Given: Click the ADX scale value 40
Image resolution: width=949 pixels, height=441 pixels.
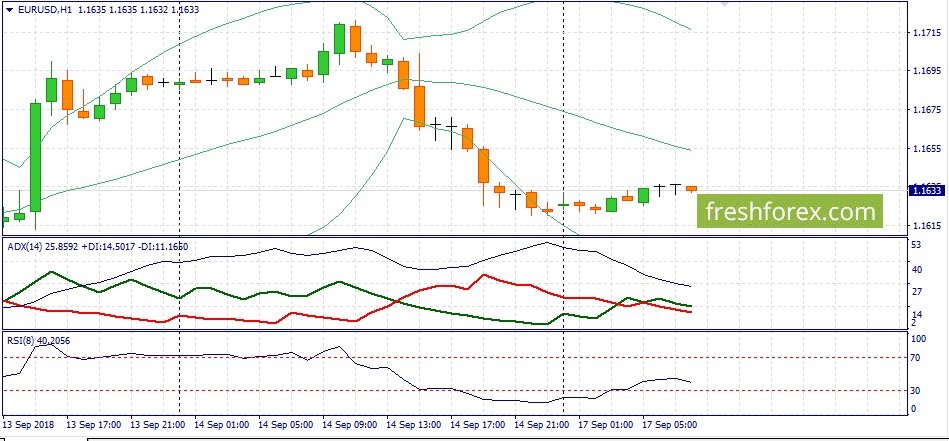Looking at the screenshot, I should point(916,269).
